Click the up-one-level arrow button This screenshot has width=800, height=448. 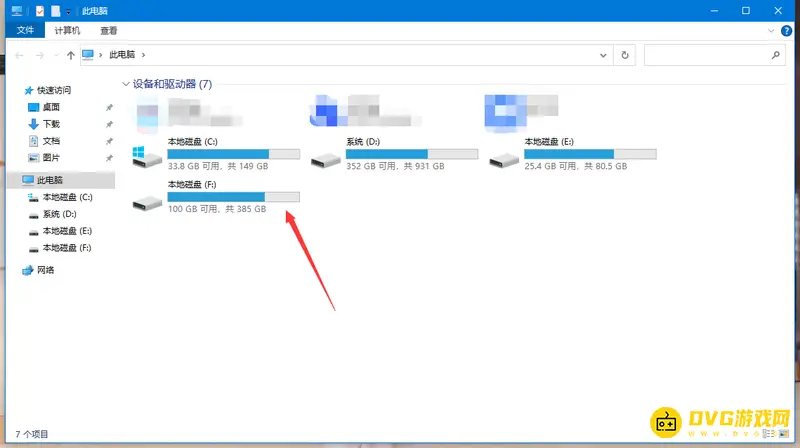(70, 54)
